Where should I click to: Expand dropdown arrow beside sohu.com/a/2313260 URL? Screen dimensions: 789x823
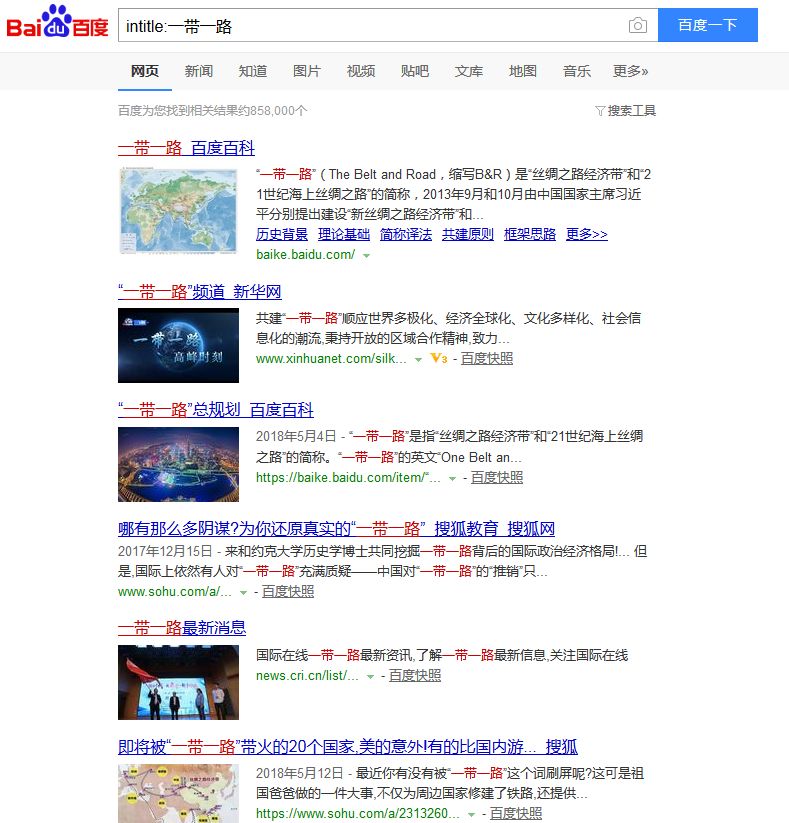pyautogui.click(x=471, y=815)
